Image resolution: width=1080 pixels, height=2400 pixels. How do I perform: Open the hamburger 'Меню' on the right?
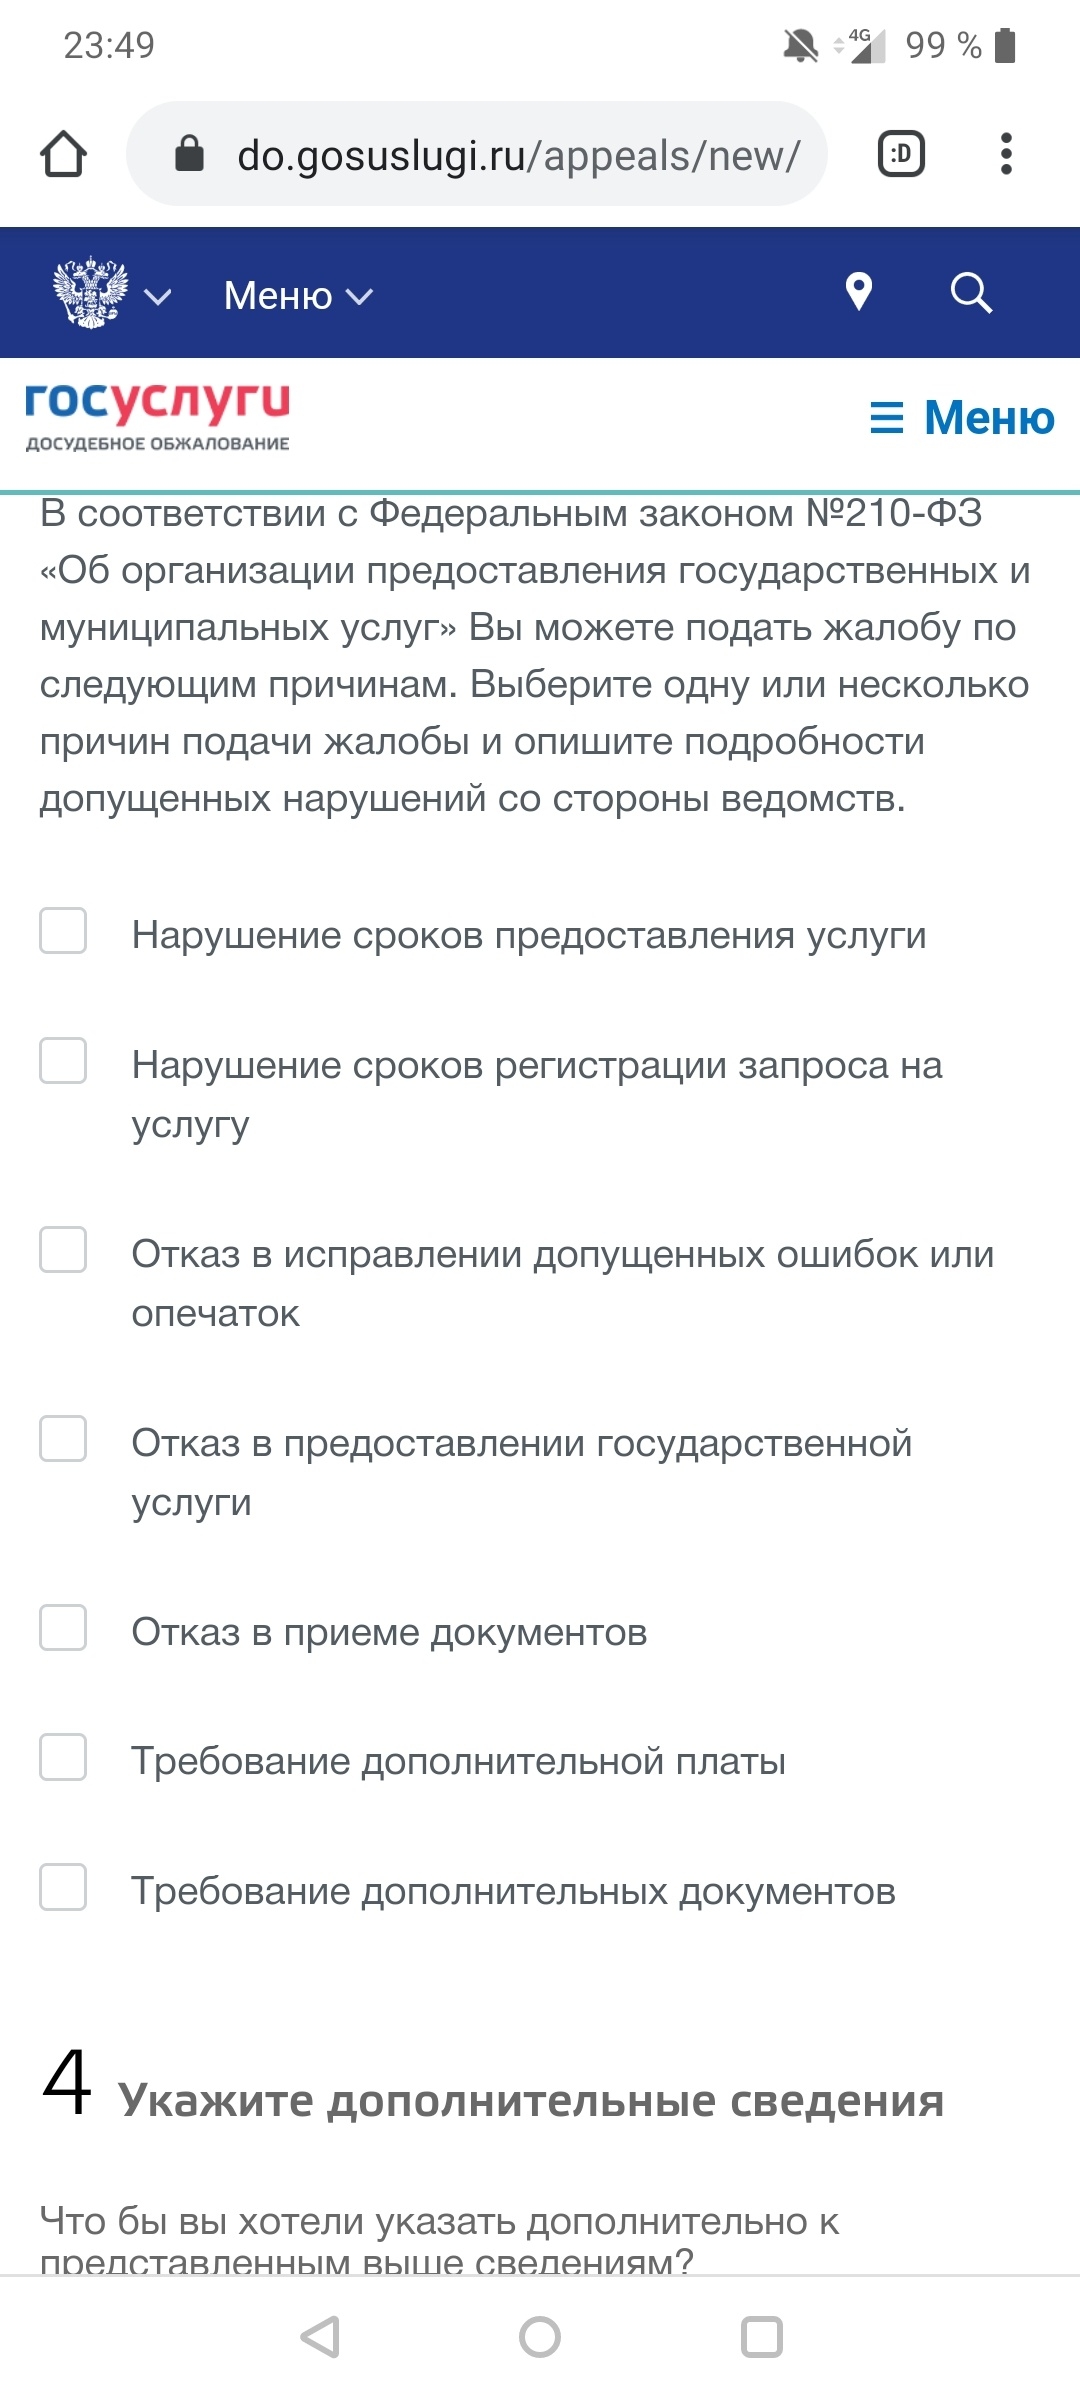point(962,418)
